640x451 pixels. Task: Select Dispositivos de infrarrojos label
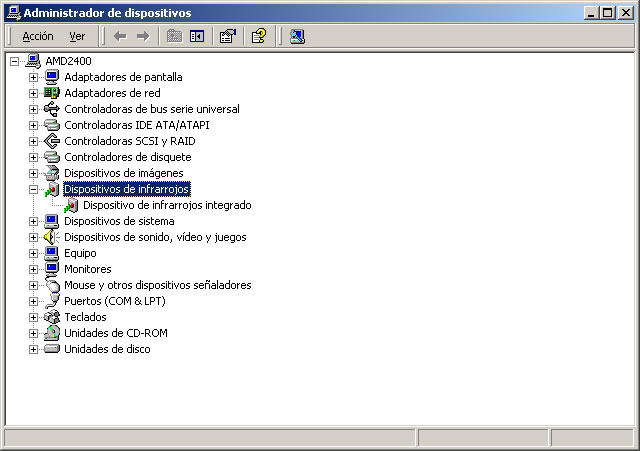click(127, 189)
